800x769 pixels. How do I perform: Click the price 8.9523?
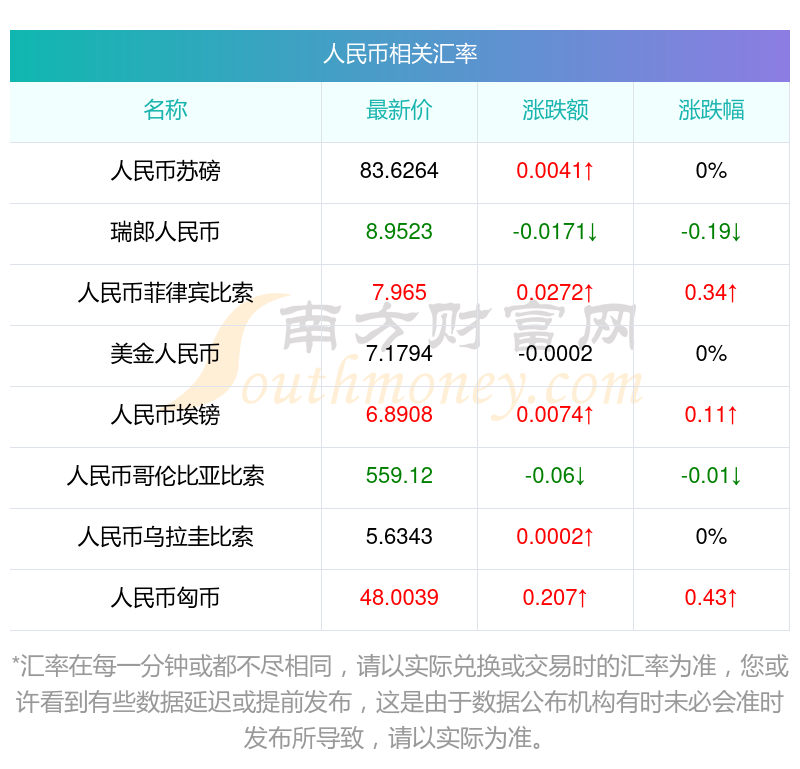click(399, 232)
